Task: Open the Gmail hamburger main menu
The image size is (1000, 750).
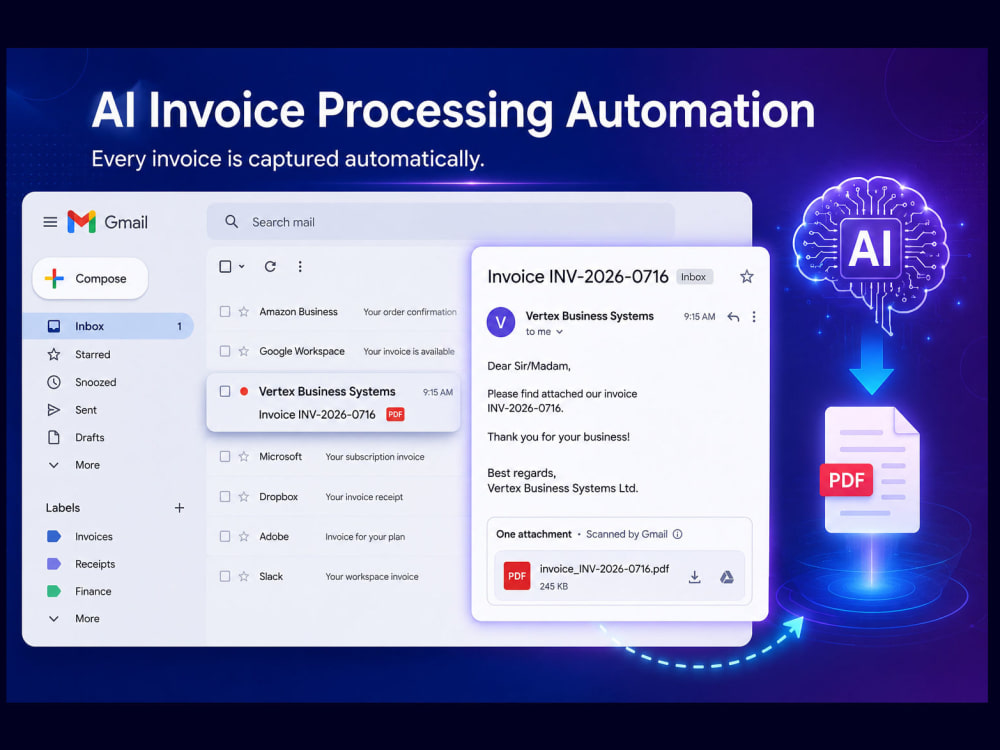Action: click(x=50, y=222)
